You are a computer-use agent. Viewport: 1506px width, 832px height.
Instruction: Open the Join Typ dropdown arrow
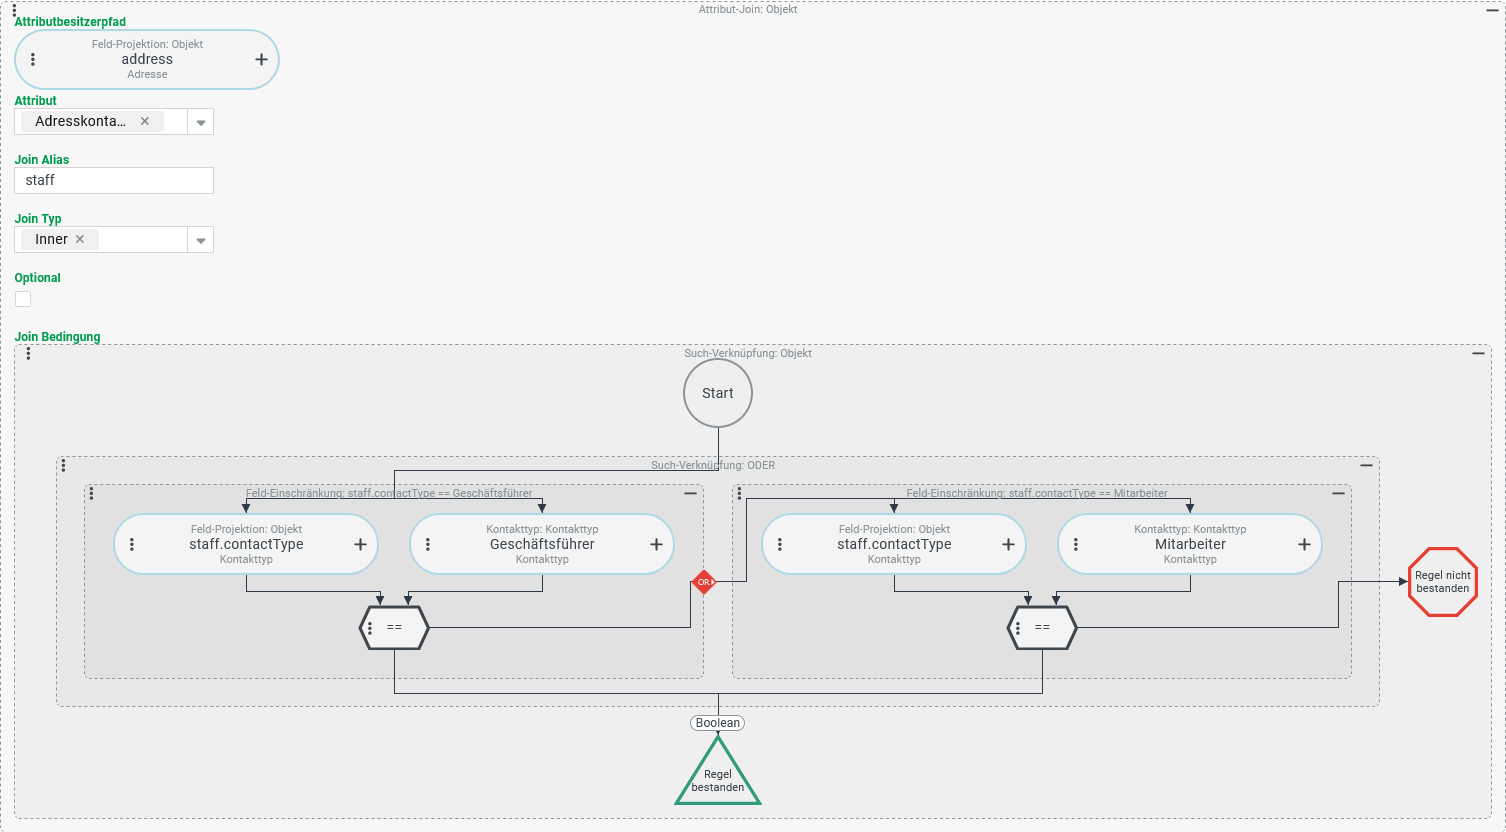coord(201,240)
